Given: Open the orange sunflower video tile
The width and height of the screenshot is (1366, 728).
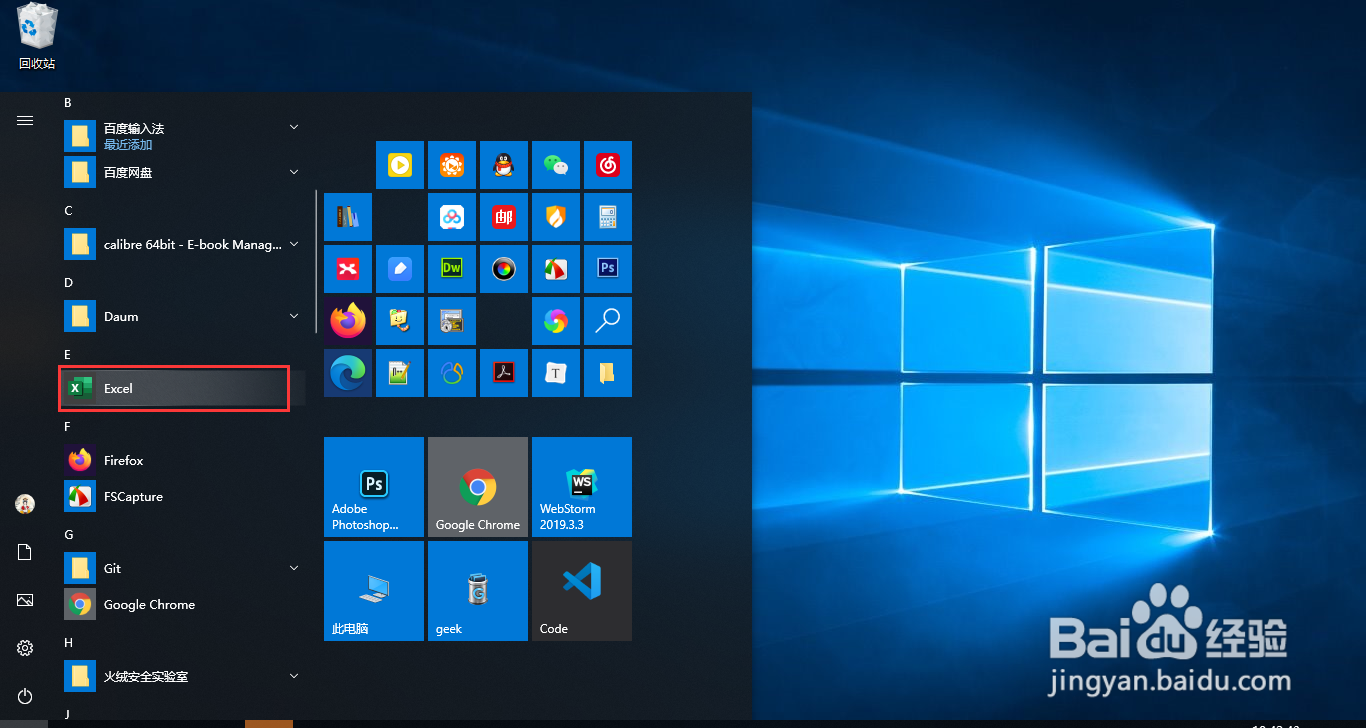Looking at the screenshot, I should (x=452, y=165).
